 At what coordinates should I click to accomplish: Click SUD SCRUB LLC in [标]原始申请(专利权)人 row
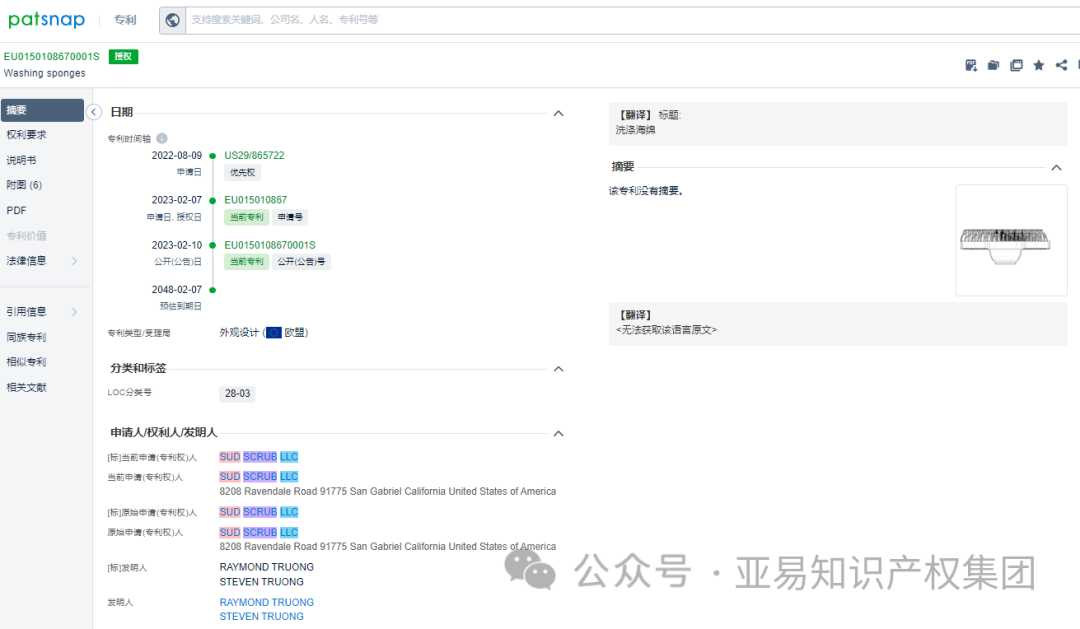[259, 512]
